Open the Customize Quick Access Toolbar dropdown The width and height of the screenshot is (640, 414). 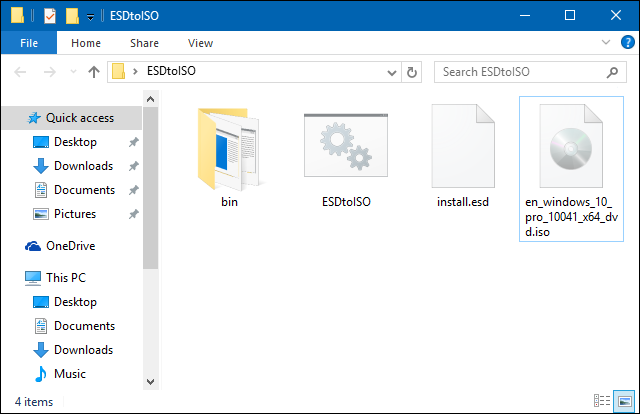click(x=91, y=17)
